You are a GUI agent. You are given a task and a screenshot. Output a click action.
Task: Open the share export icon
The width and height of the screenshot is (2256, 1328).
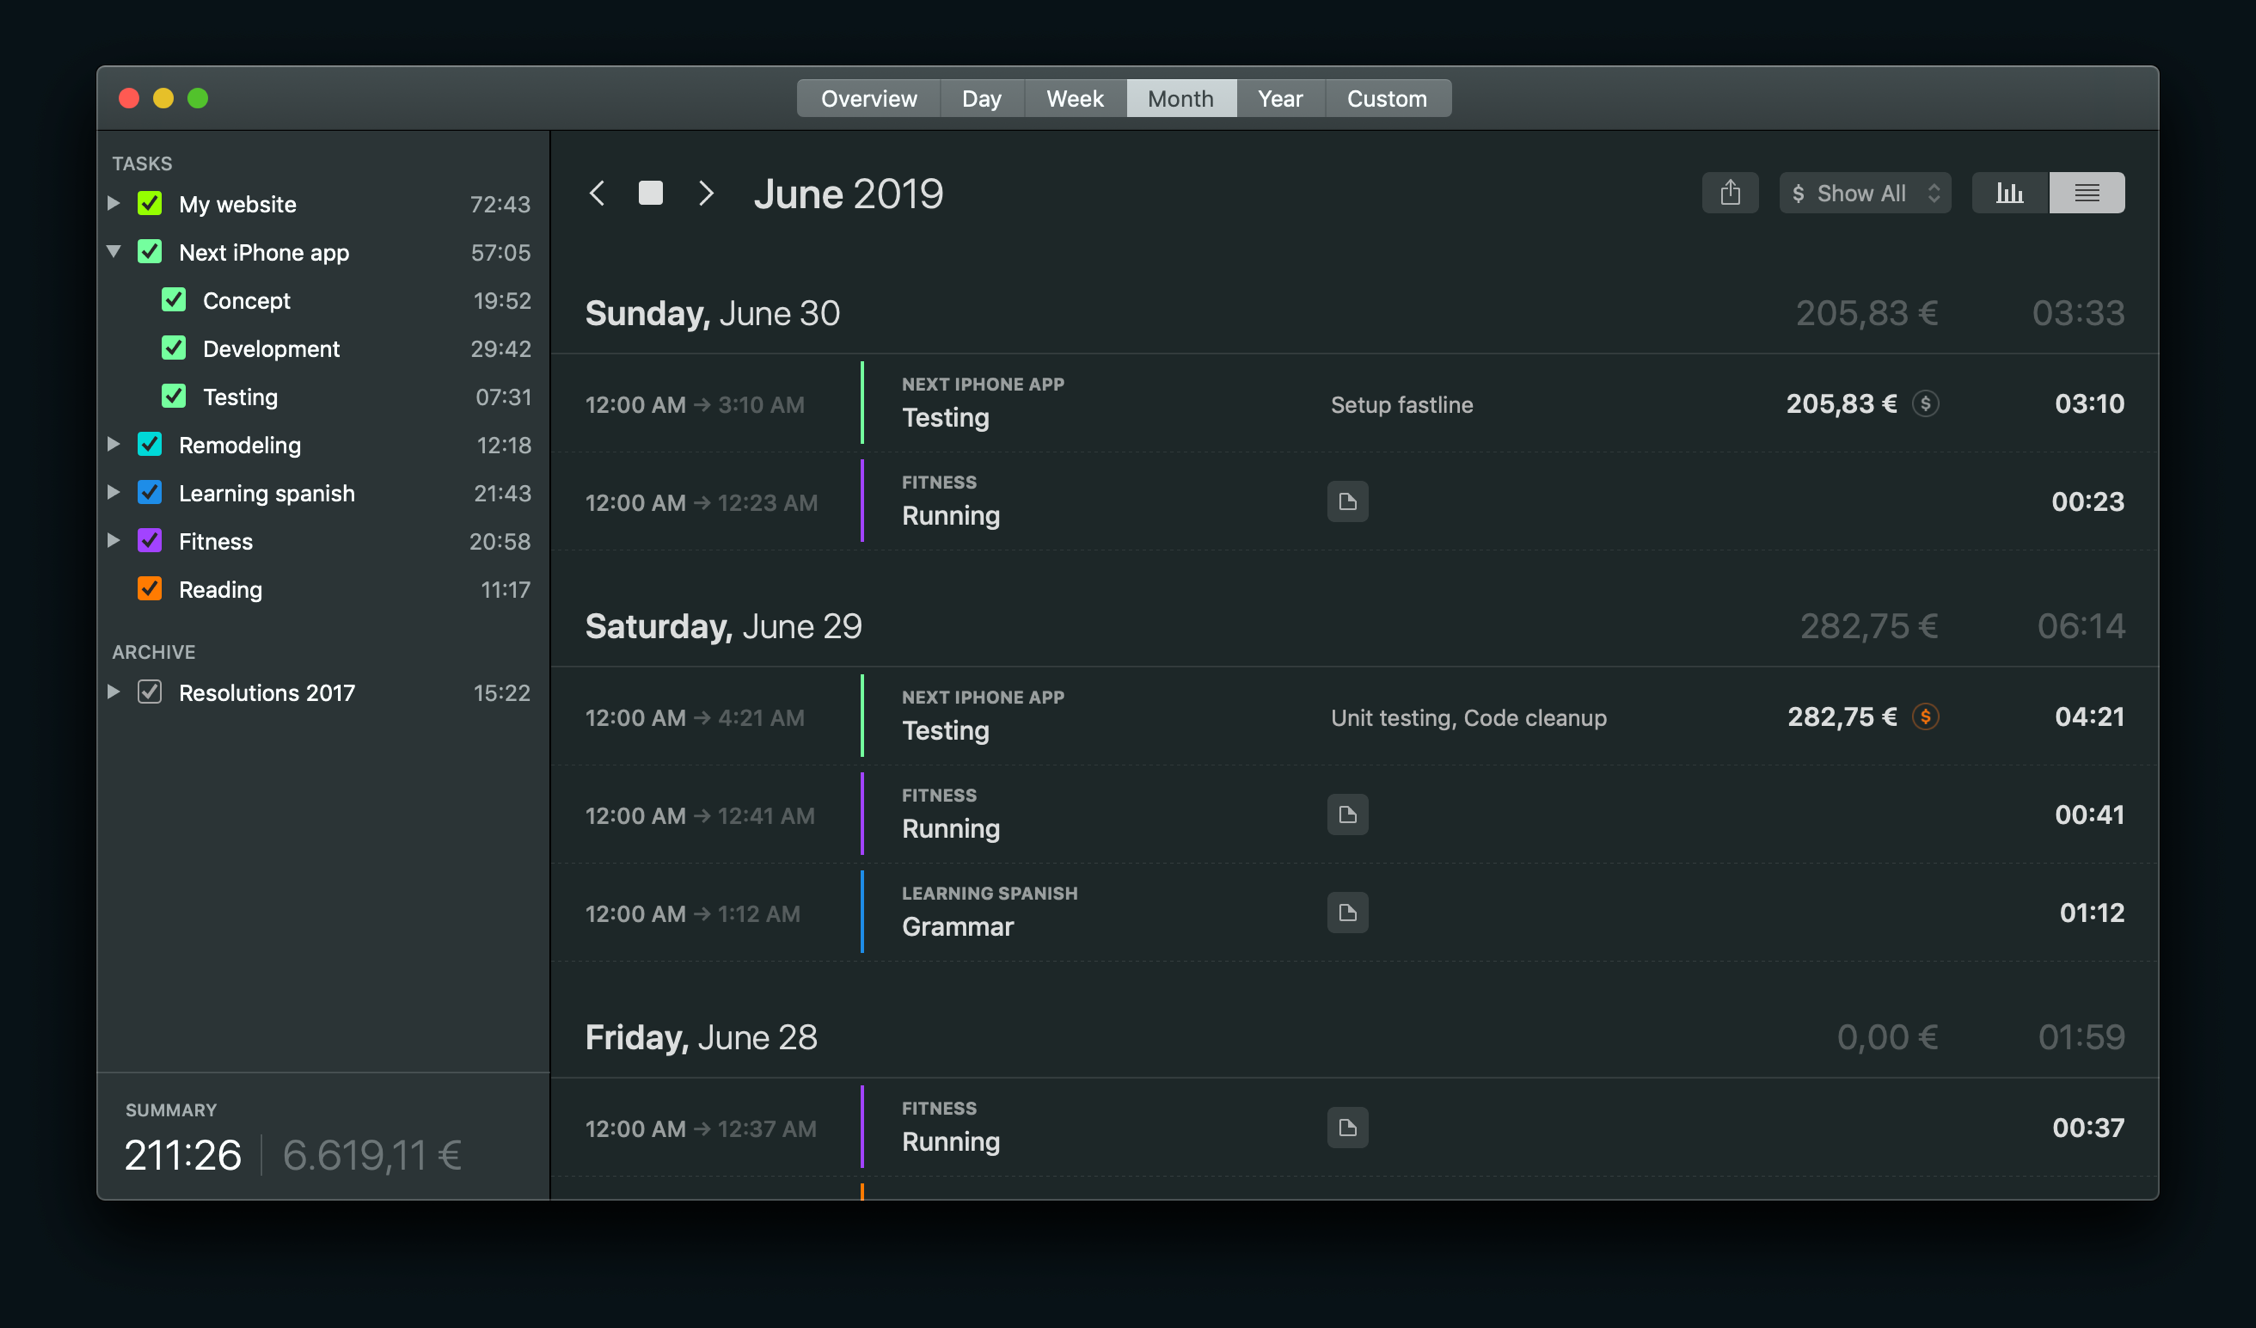1730,193
